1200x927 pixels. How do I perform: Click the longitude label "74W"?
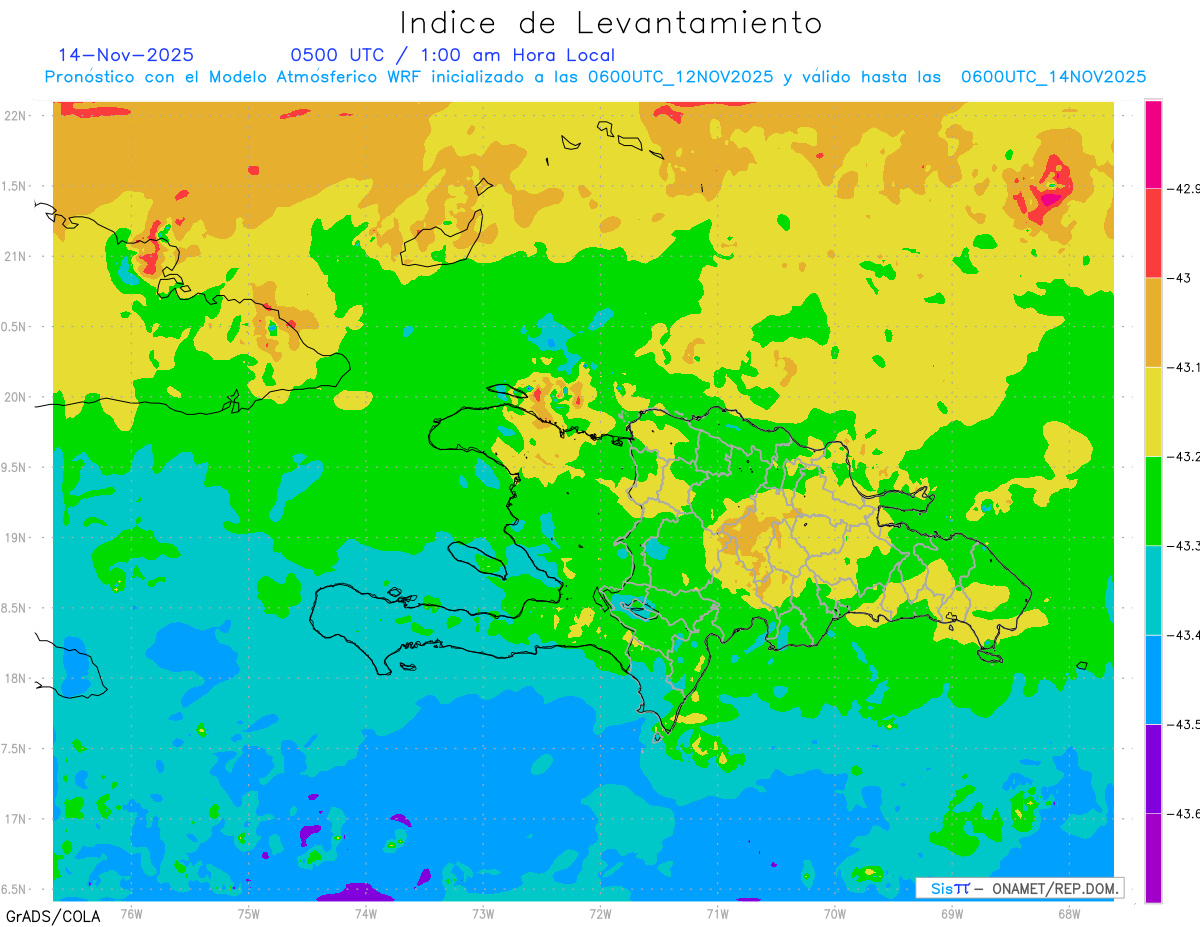[366, 913]
